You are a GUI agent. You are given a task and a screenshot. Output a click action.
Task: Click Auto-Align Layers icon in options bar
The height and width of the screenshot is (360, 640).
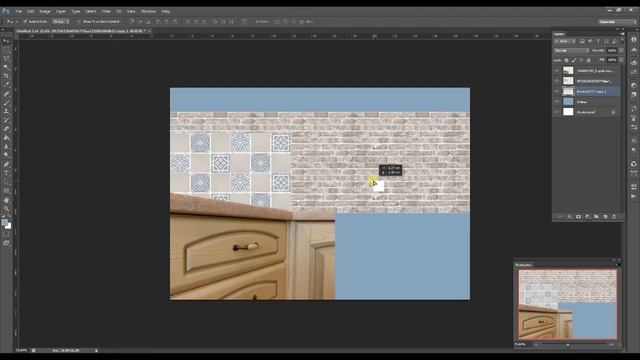(244, 21)
